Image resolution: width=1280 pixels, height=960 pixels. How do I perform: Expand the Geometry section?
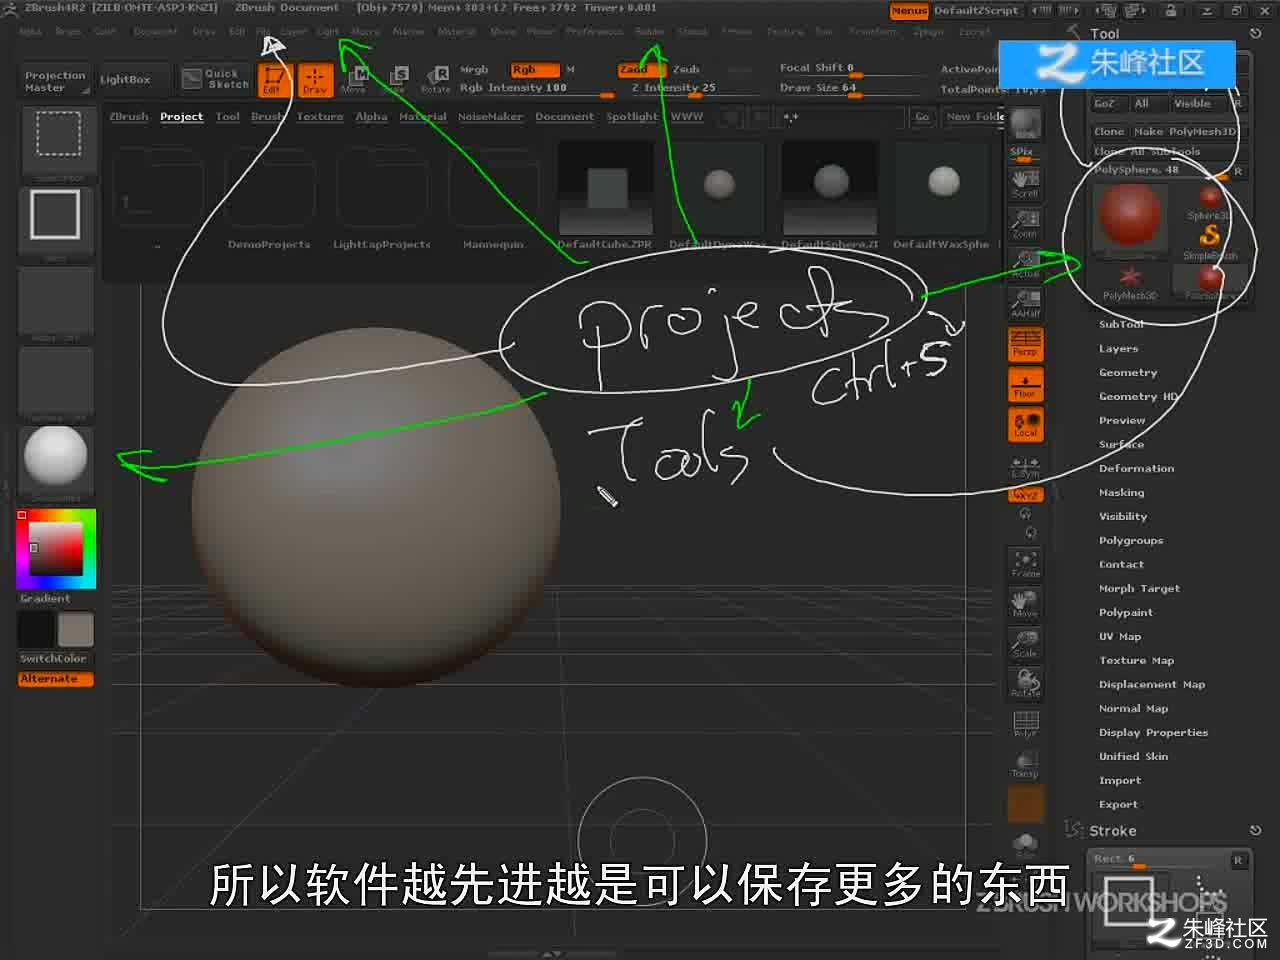(1128, 372)
